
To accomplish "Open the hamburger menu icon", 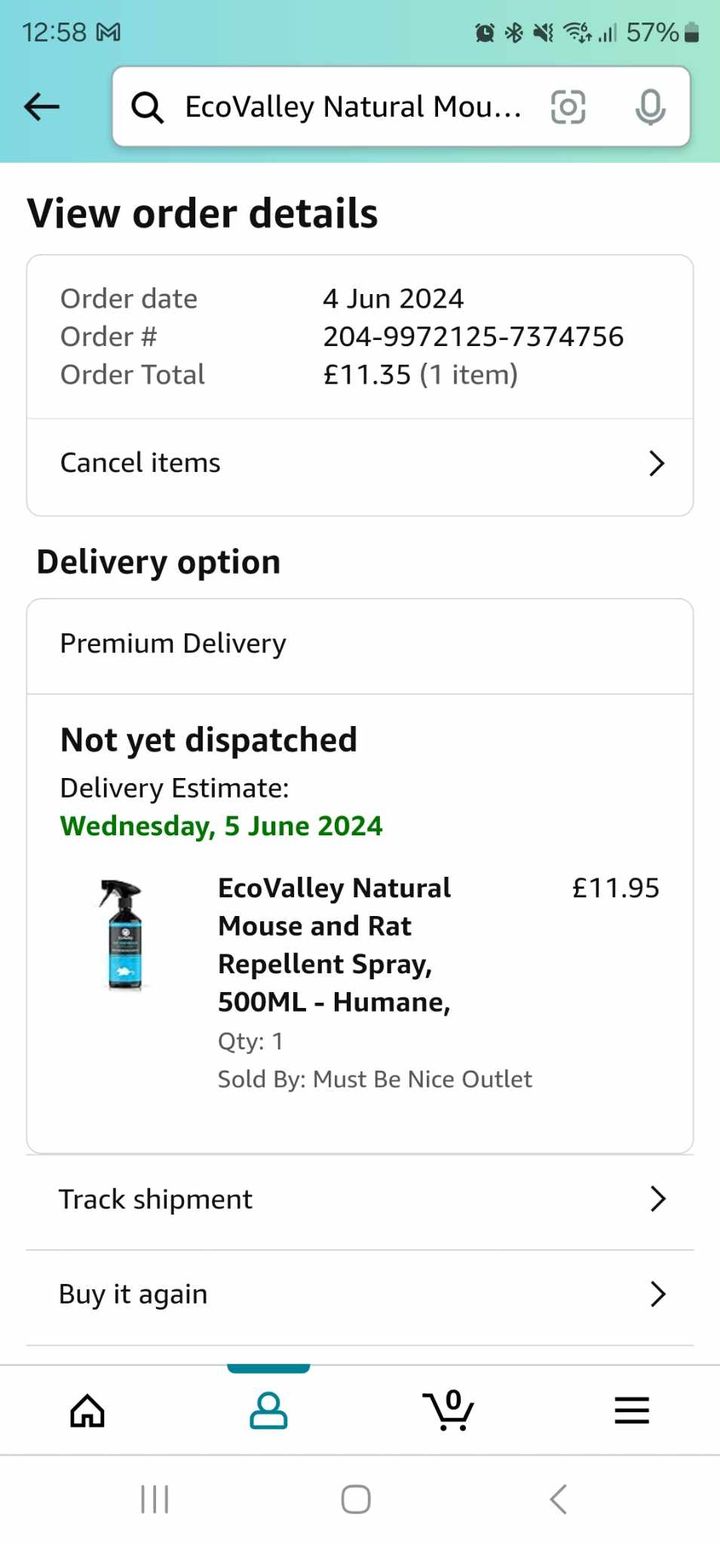I will coord(631,1410).
